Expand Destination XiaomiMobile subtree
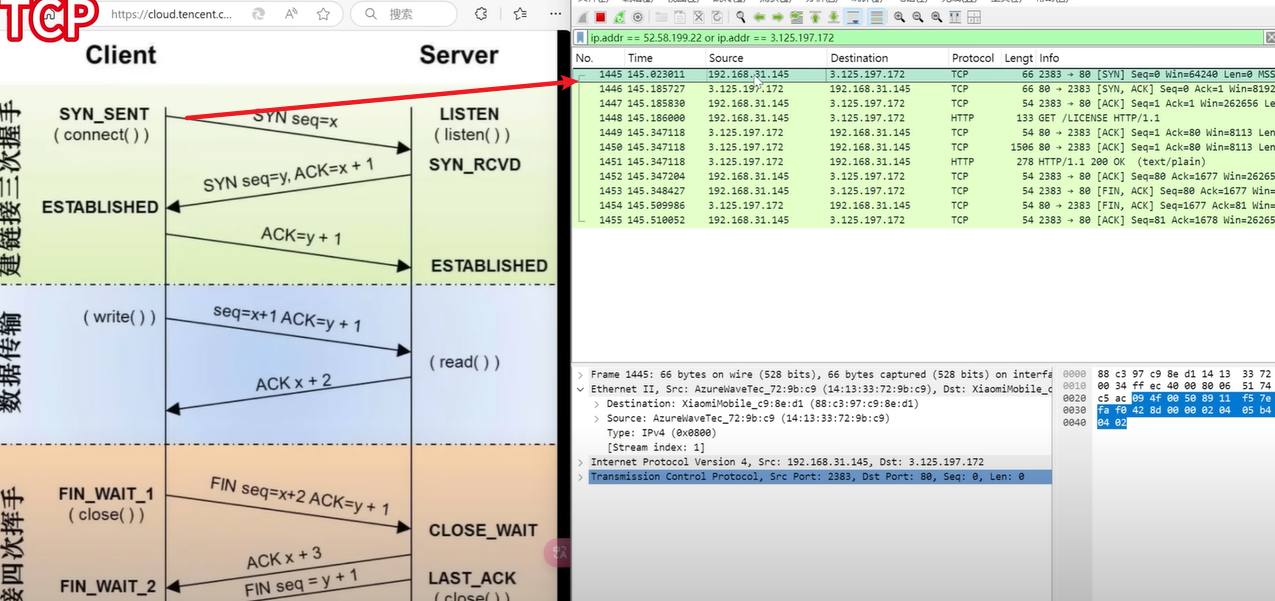Screen dimensions: 1275x601 [x=596, y=404]
